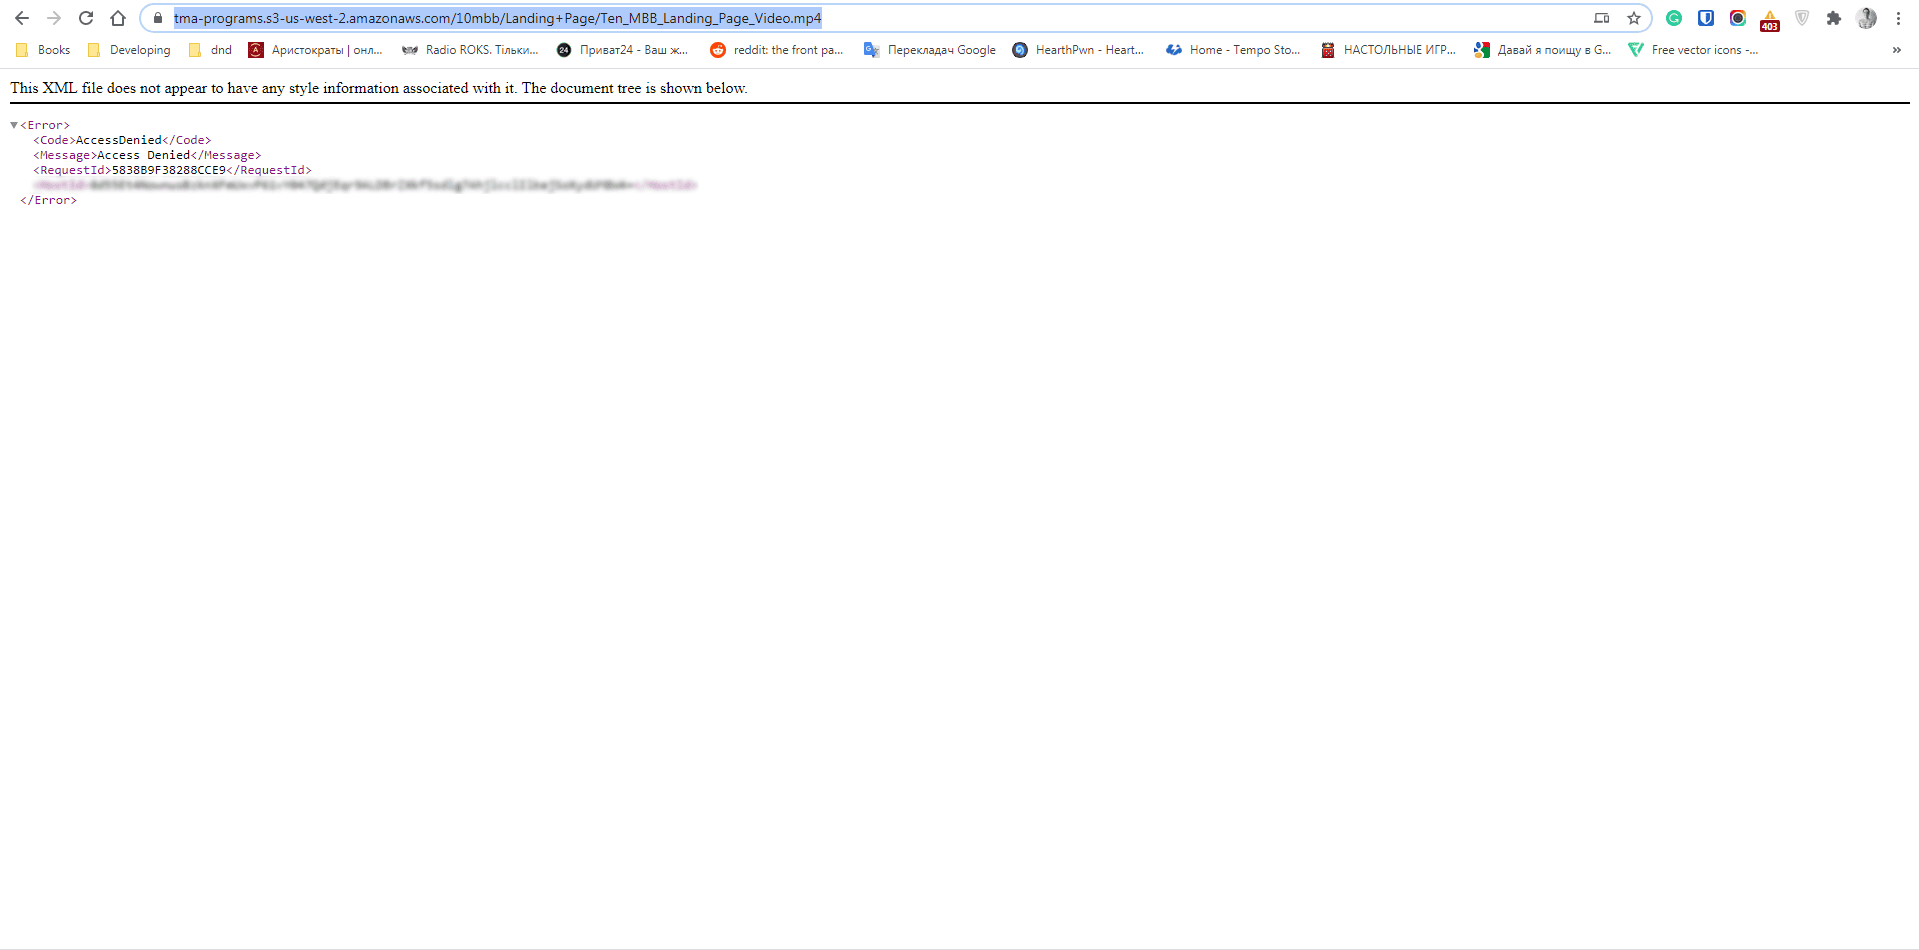This screenshot has width=1919, height=950.
Task: Select the Access Denied message line
Action: (x=147, y=155)
